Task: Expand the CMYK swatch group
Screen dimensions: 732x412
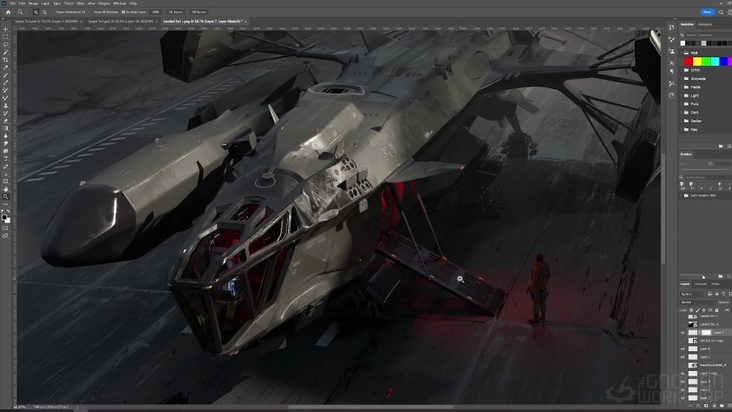Action: [682, 70]
